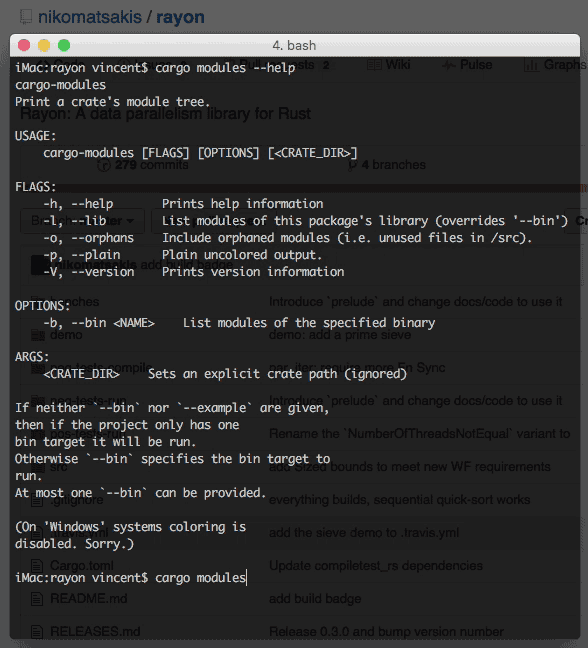Click 'Sets an explicit crate path (ignored)' text
This screenshot has height=648, width=588.
[277, 374]
